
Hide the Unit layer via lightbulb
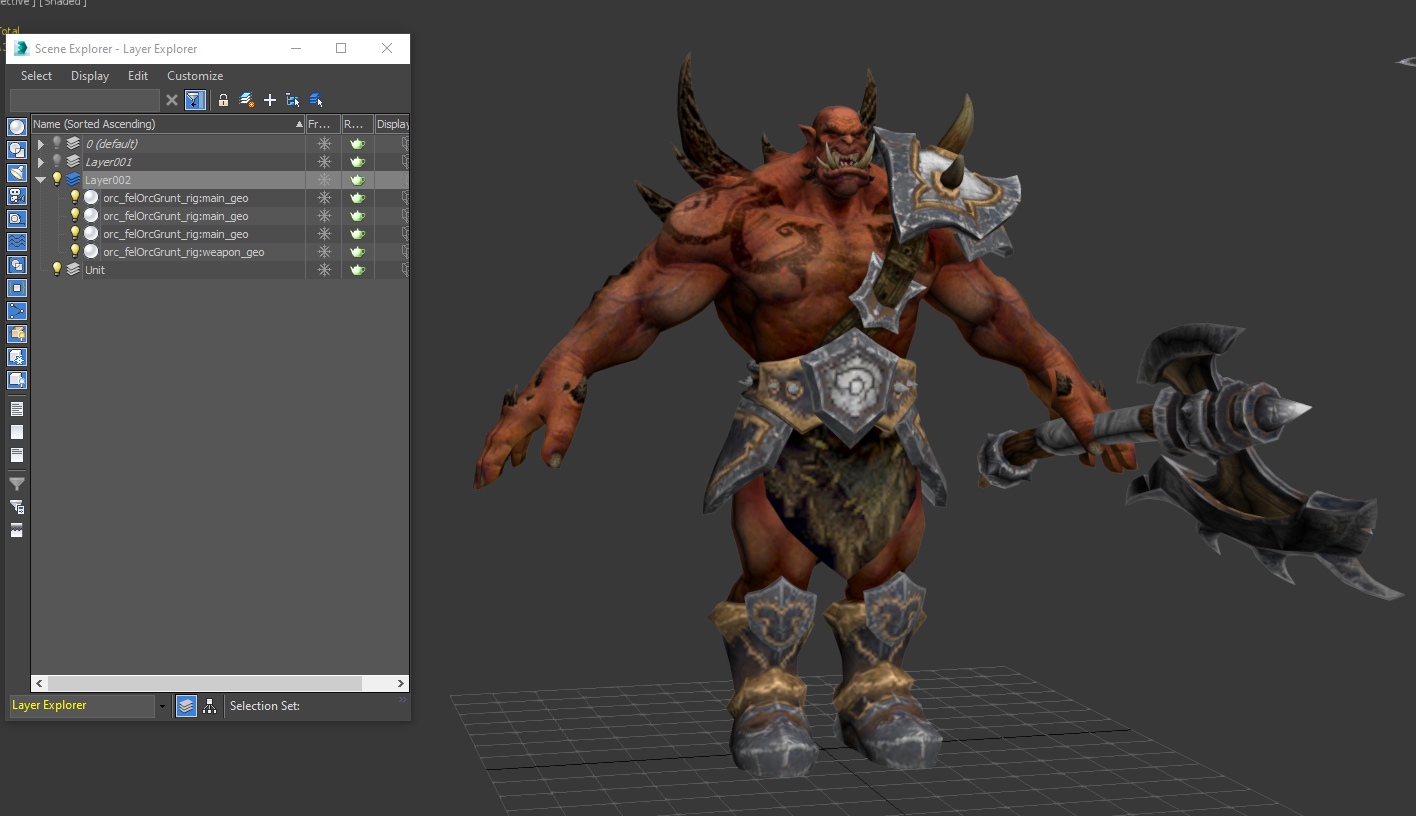pyautogui.click(x=57, y=270)
